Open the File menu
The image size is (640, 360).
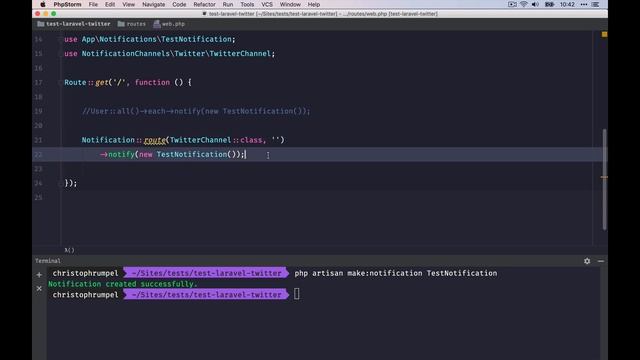pyautogui.click(x=93, y=4)
